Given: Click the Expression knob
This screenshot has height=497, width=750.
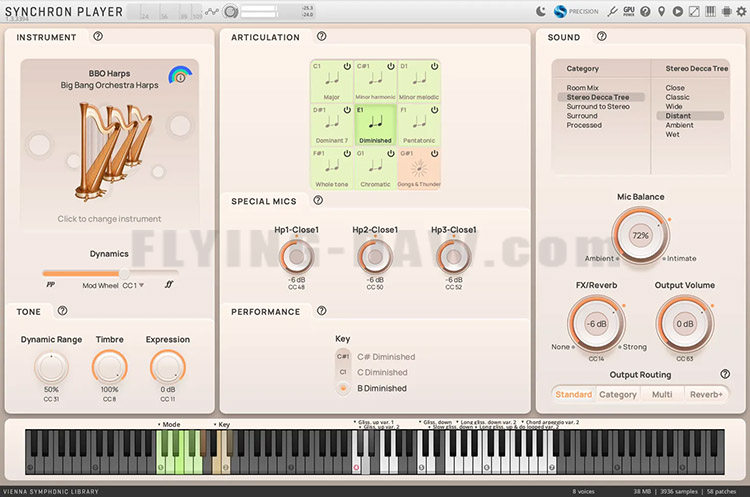Looking at the screenshot, I should (x=167, y=367).
